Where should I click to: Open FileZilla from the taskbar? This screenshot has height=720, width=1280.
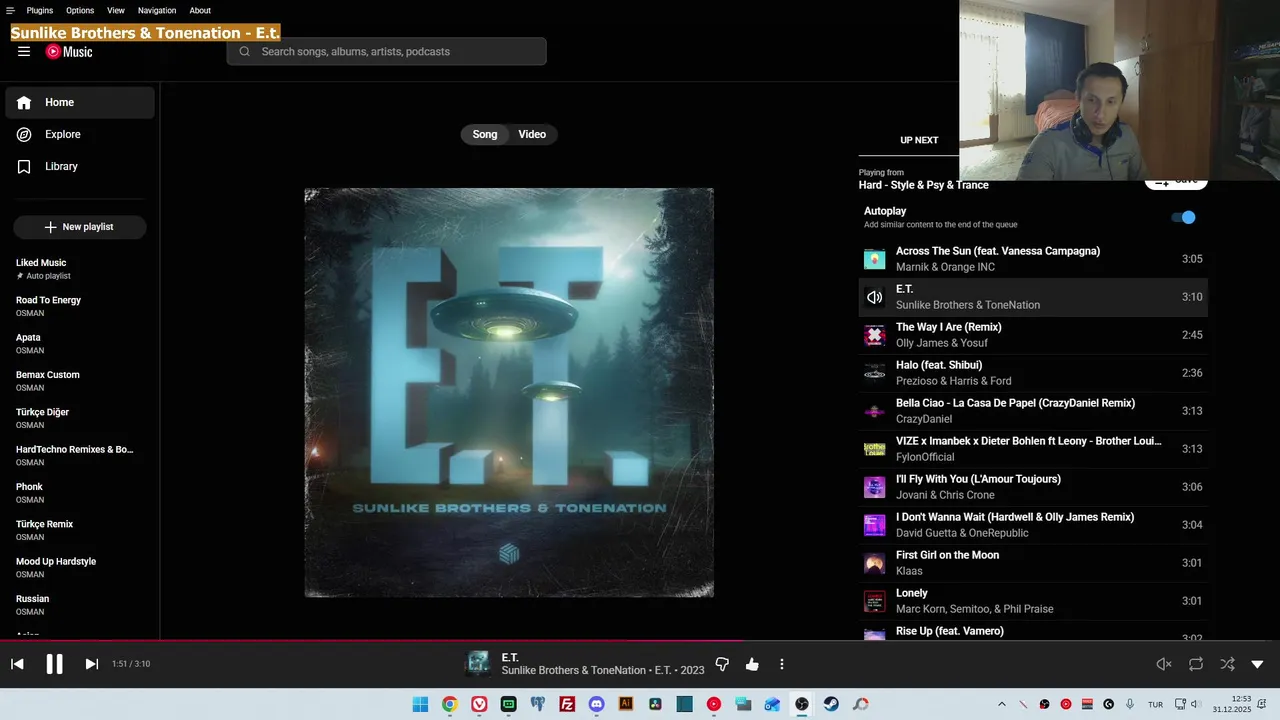(x=567, y=704)
